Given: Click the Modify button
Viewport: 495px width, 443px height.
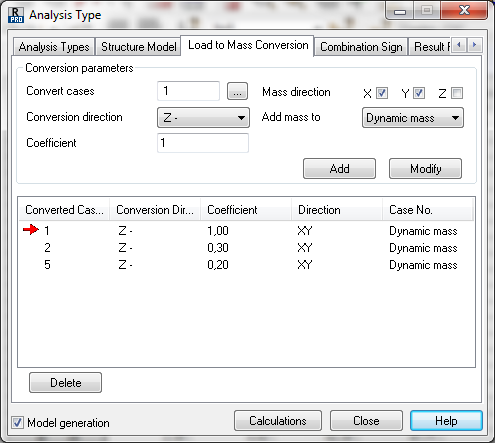Looking at the screenshot, I should click(x=425, y=169).
